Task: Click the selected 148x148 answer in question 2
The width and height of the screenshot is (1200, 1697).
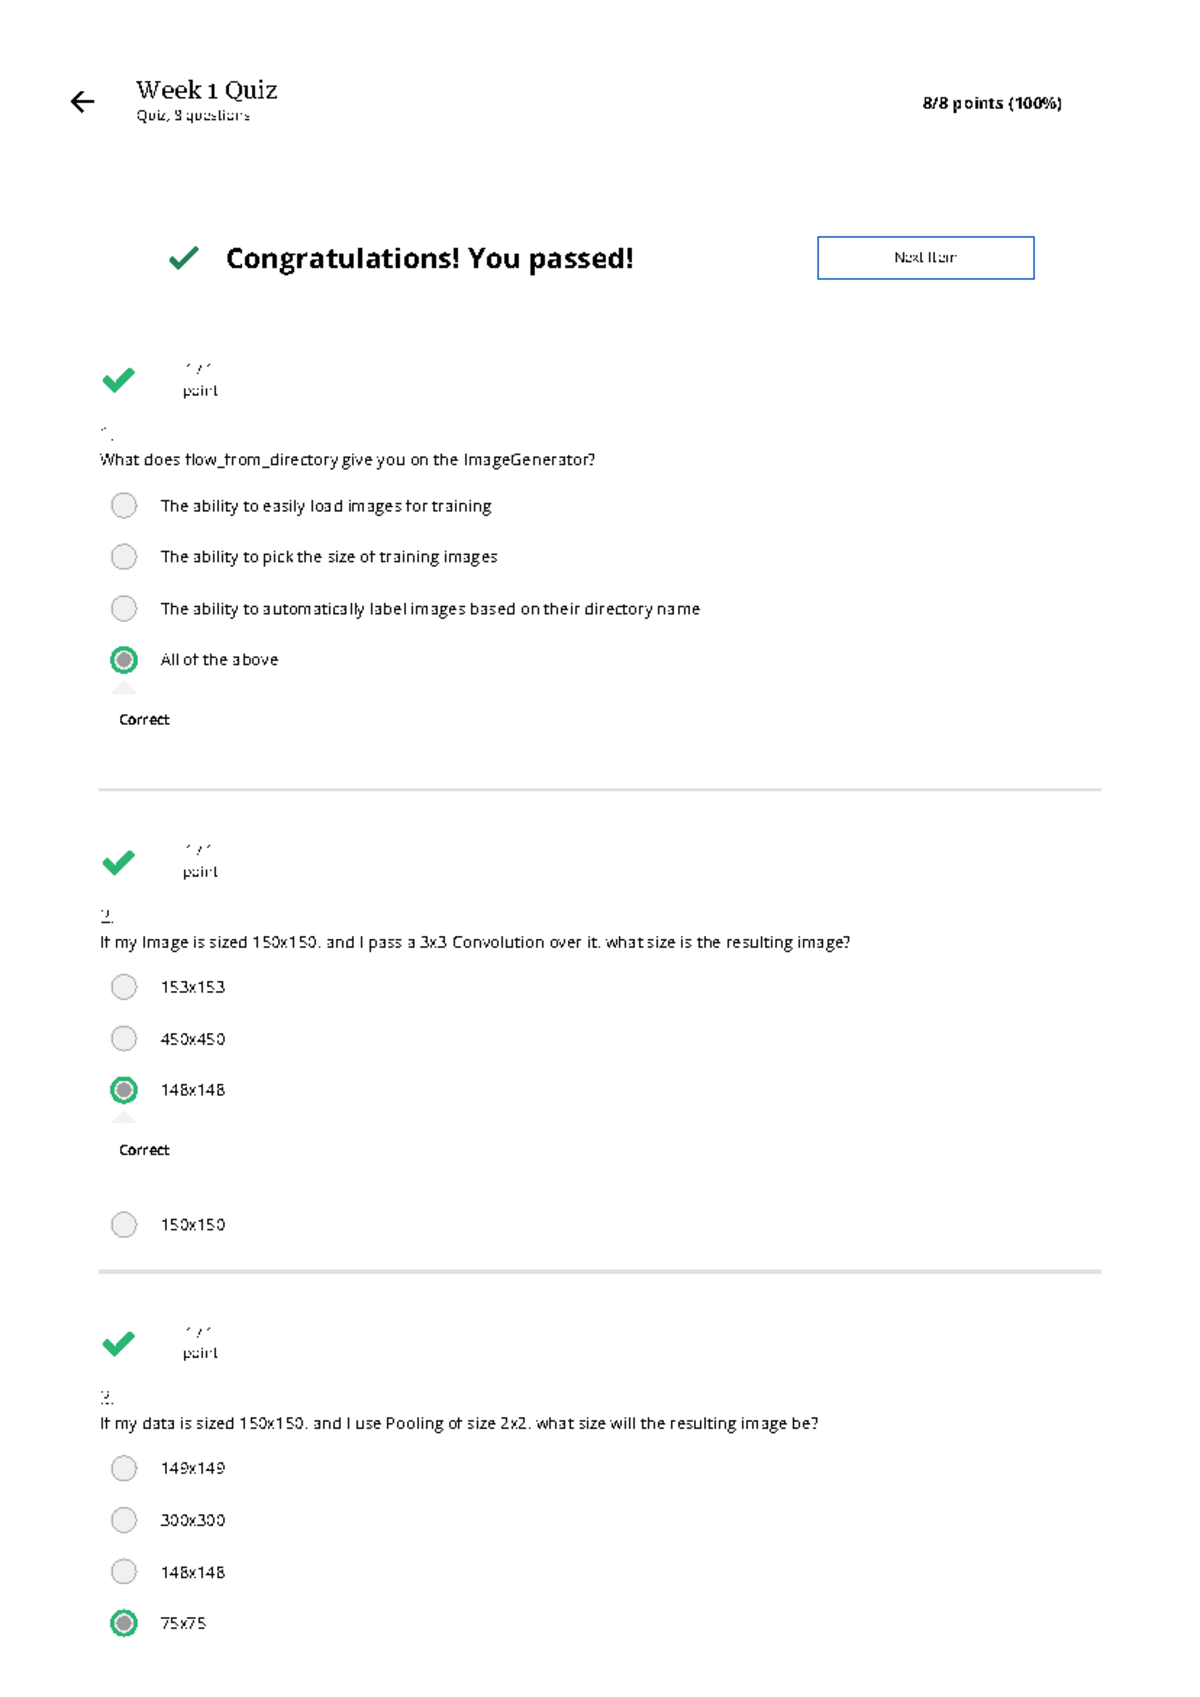Action: pos(123,1089)
